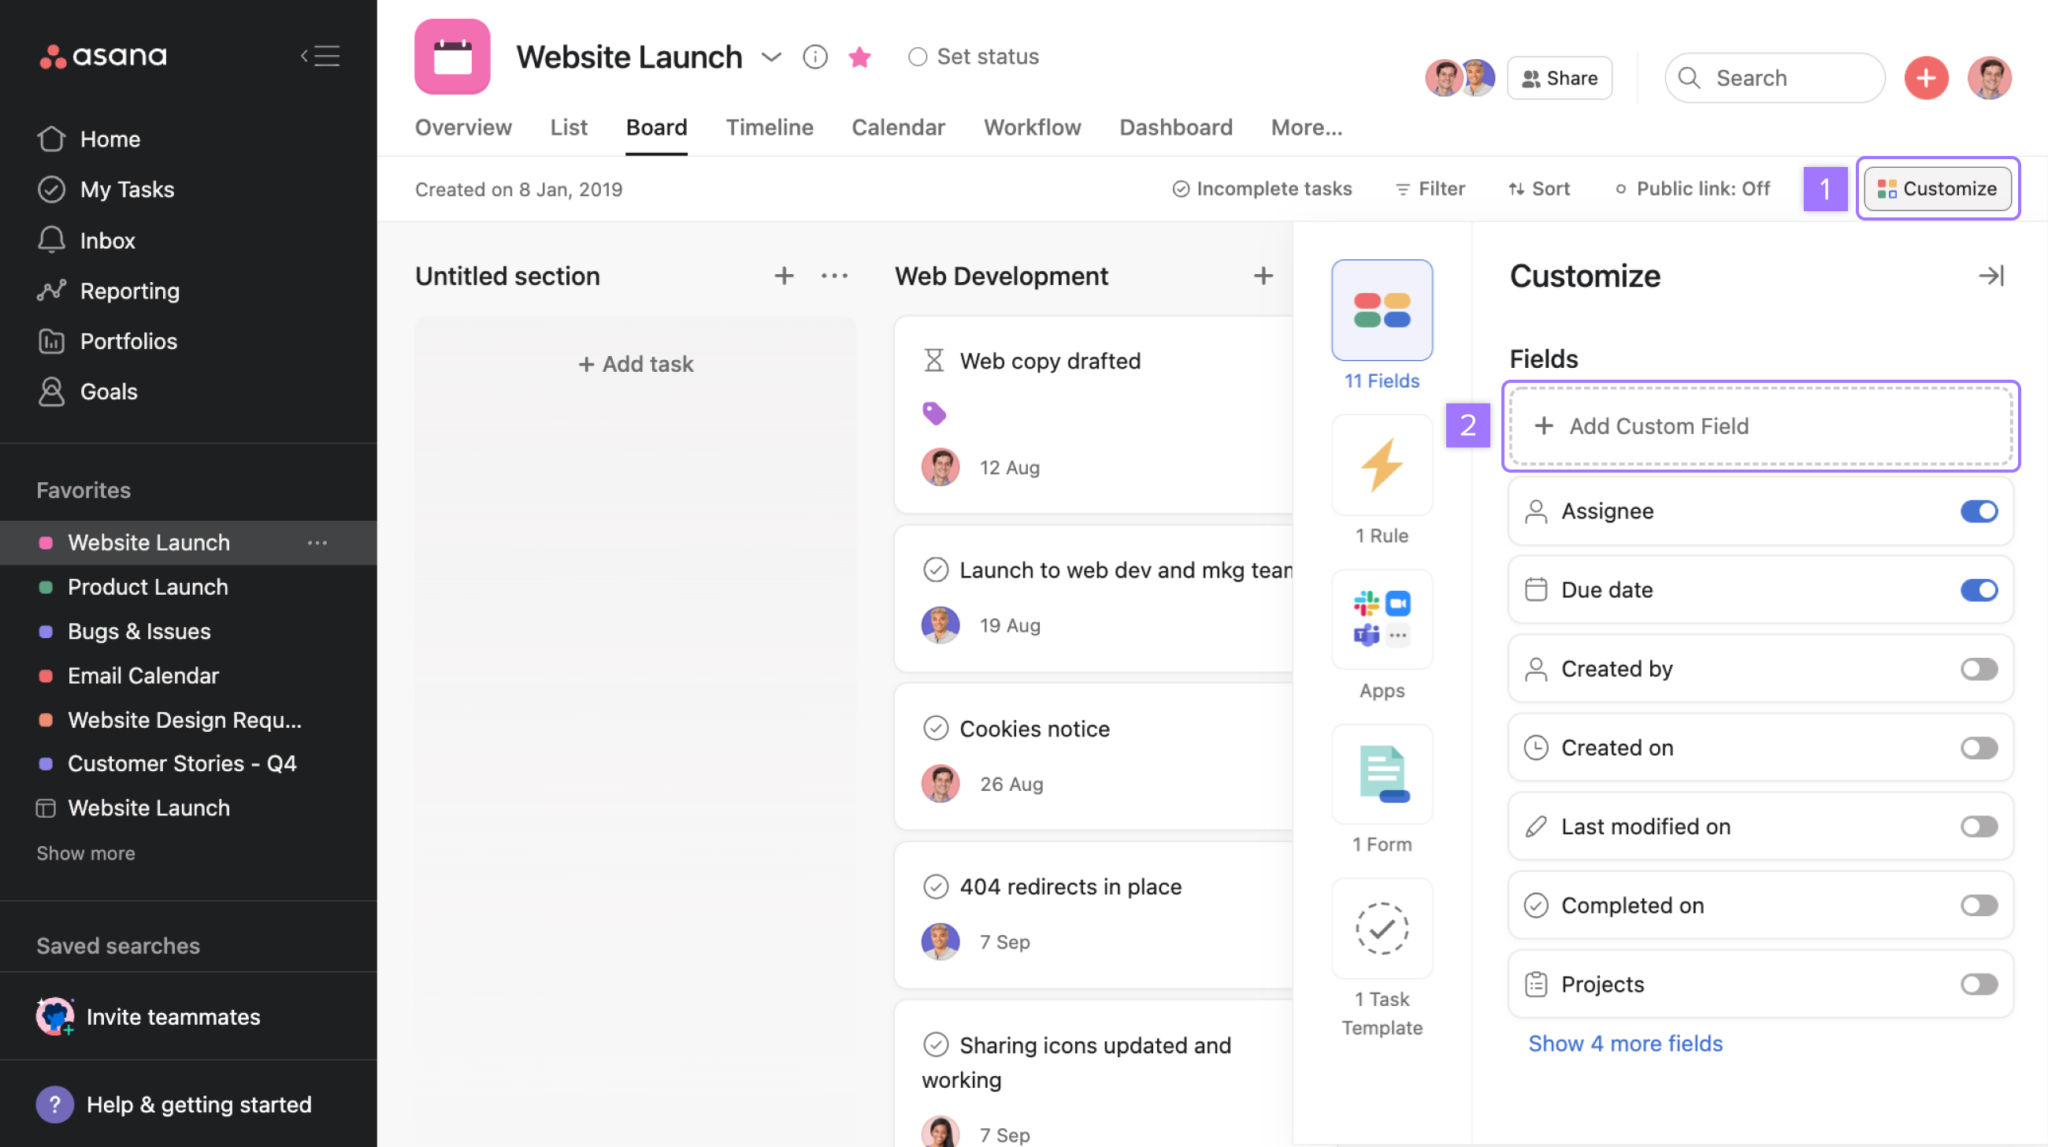Image resolution: width=2048 pixels, height=1147 pixels.
Task: Open the Apps panel in Customize
Action: [1381, 619]
